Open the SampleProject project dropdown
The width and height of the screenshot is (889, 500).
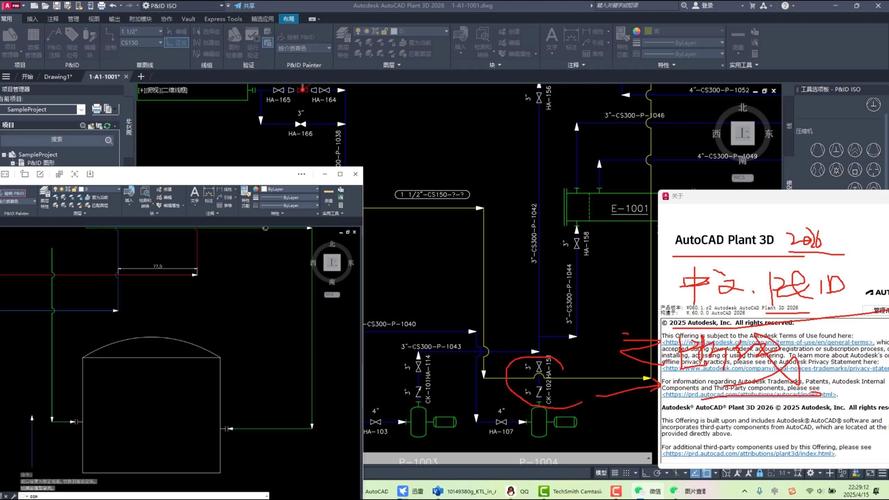click(x=80, y=109)
